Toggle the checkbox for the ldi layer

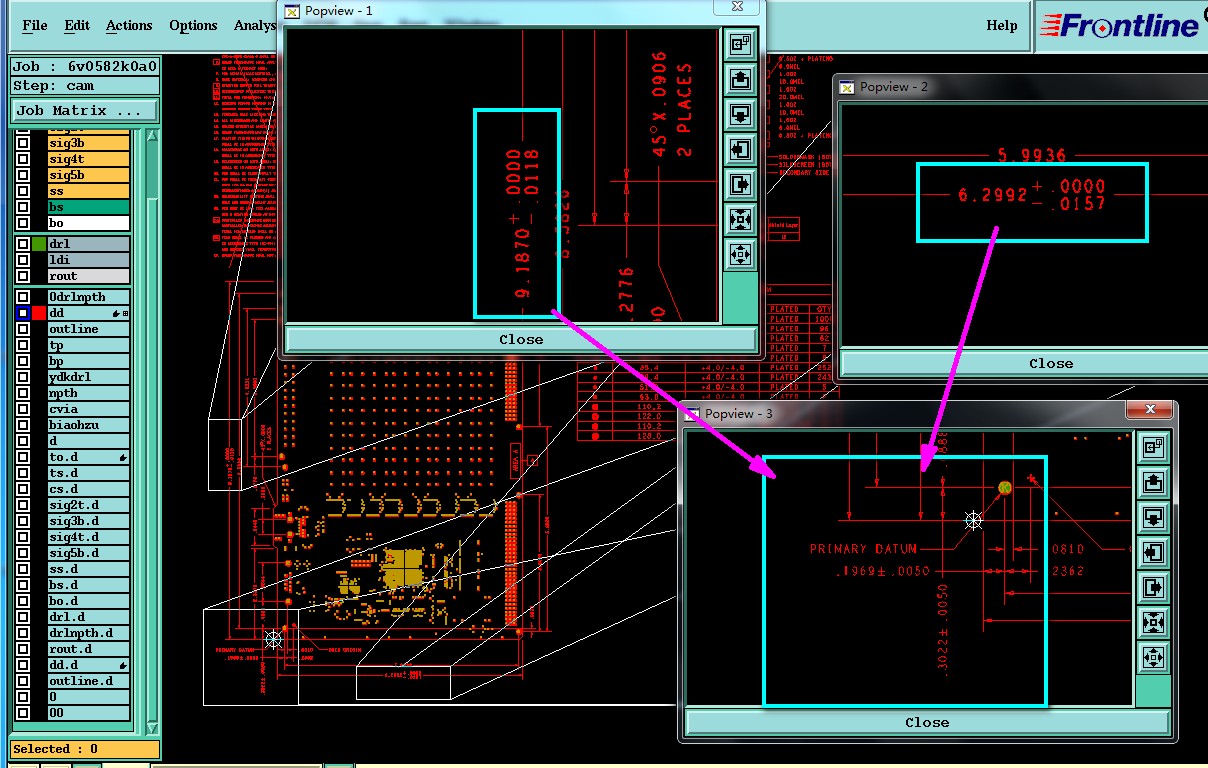23,260
